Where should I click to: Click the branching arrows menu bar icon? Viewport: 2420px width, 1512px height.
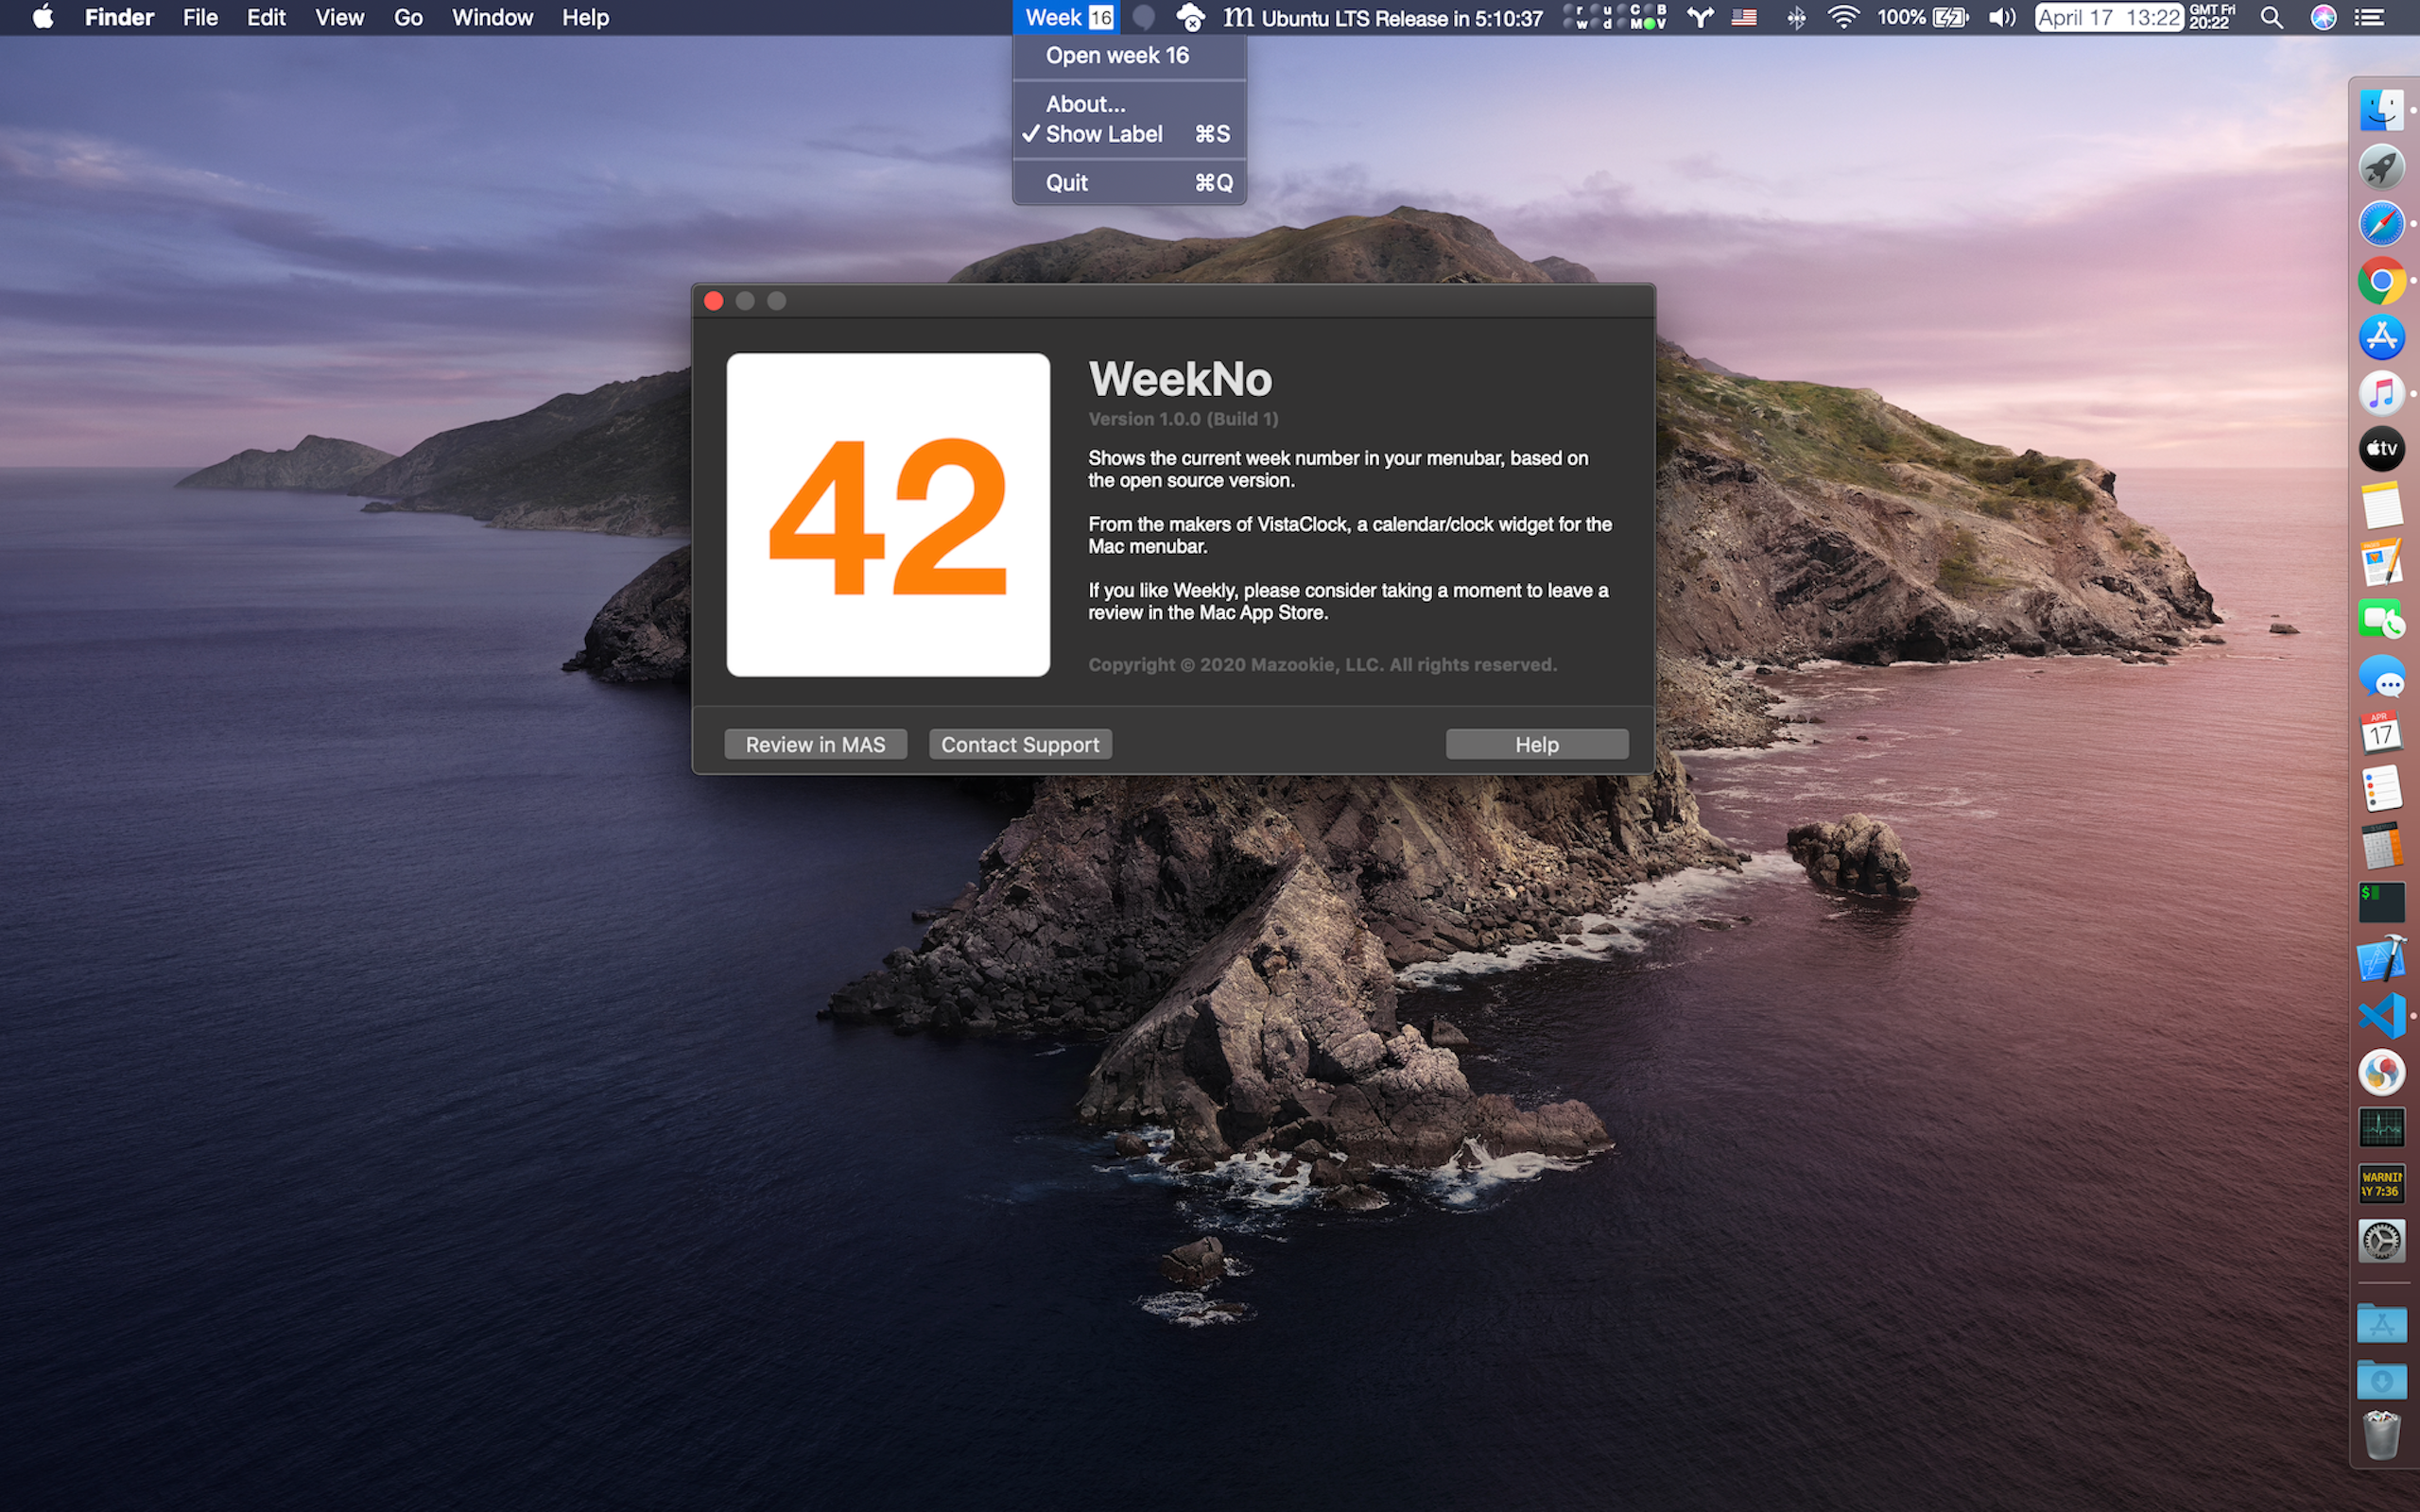point(1700,17)
